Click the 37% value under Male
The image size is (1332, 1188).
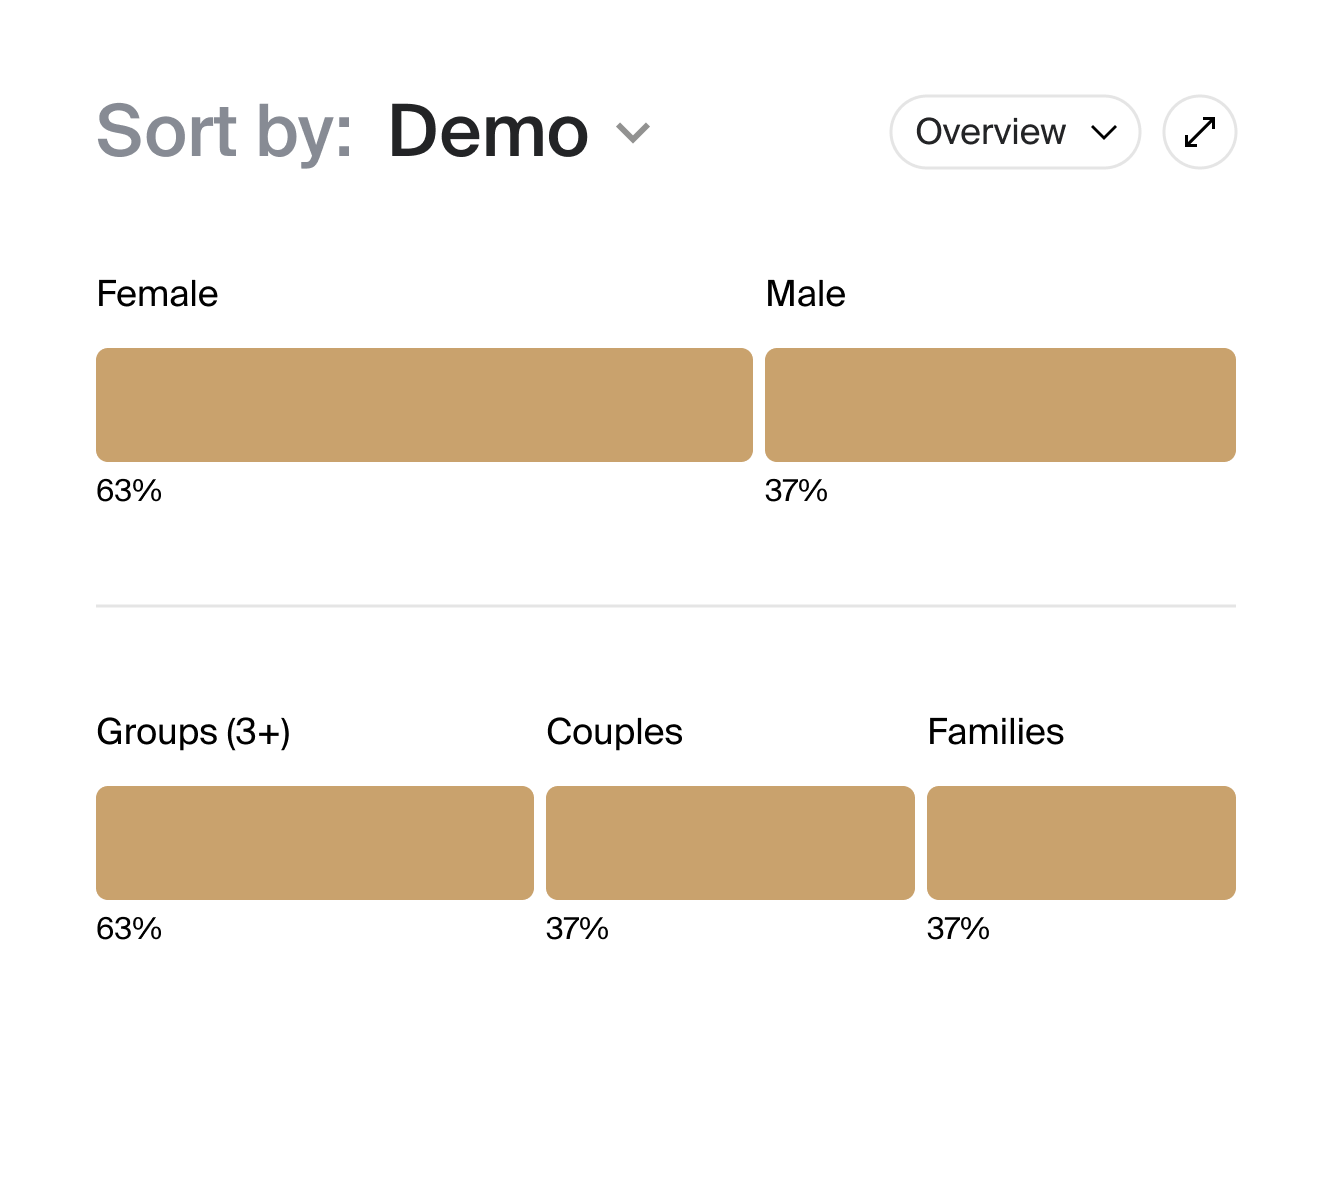click(x=797, y=490)
